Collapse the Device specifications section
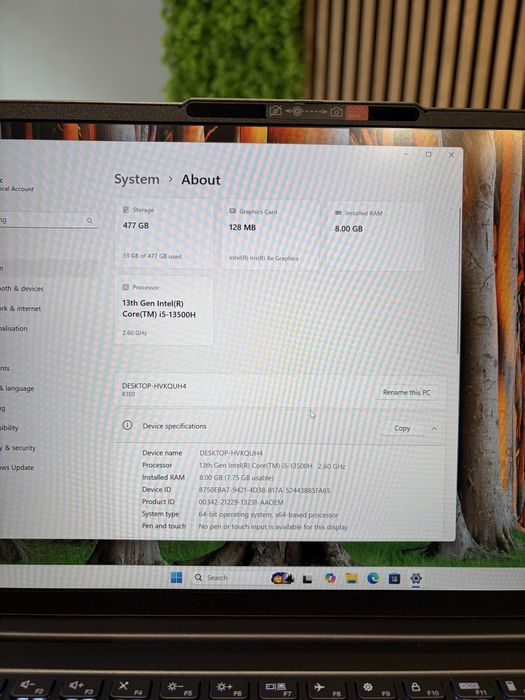Viewport: 525px width, 700px height. pyautogui.click(x=434, y=429)
